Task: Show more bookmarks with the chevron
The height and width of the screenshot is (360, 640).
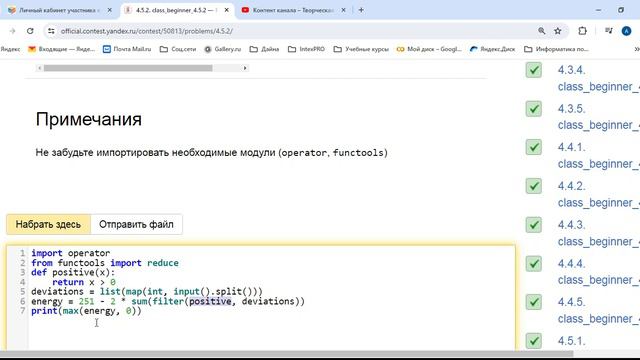Action: coord(636,49)
